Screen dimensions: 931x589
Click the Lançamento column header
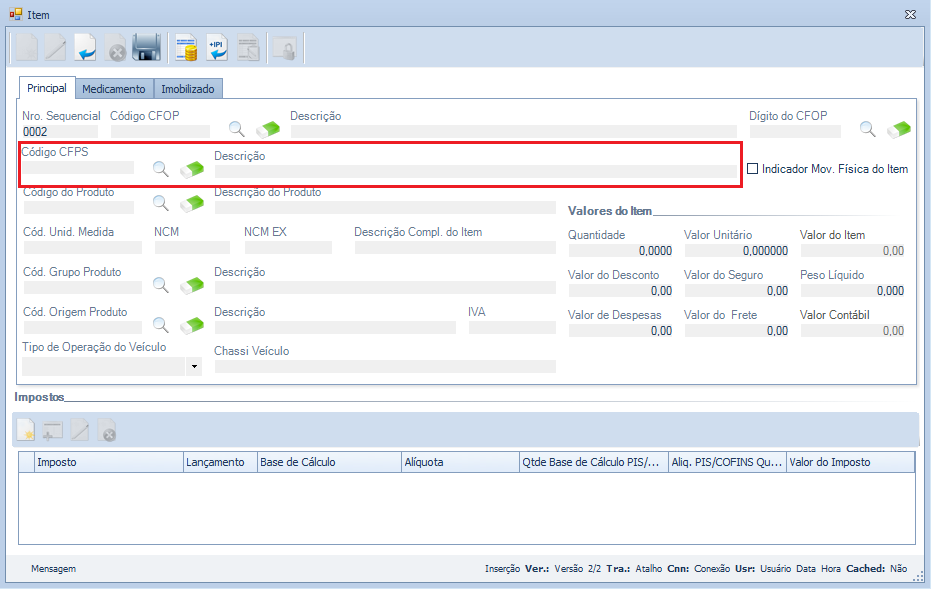tap(220, 462)
